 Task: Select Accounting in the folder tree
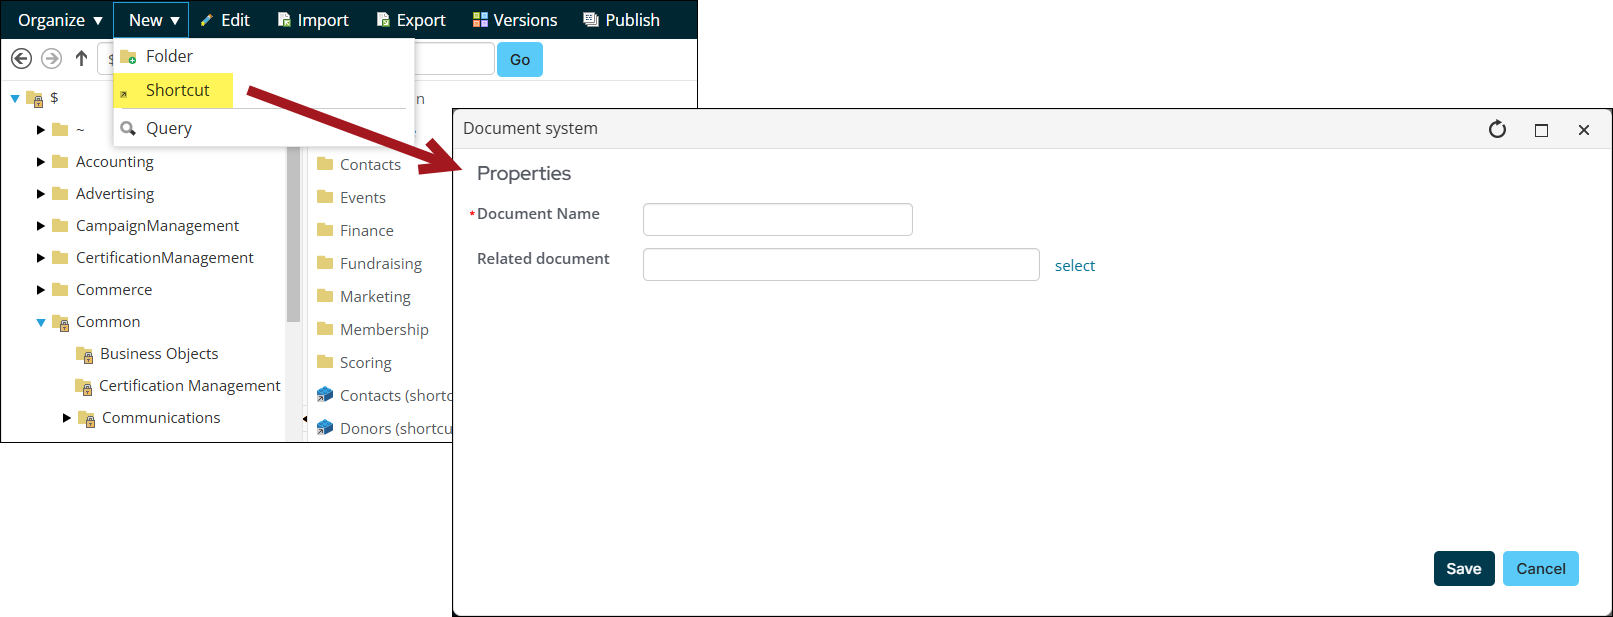tap(115, 162)
